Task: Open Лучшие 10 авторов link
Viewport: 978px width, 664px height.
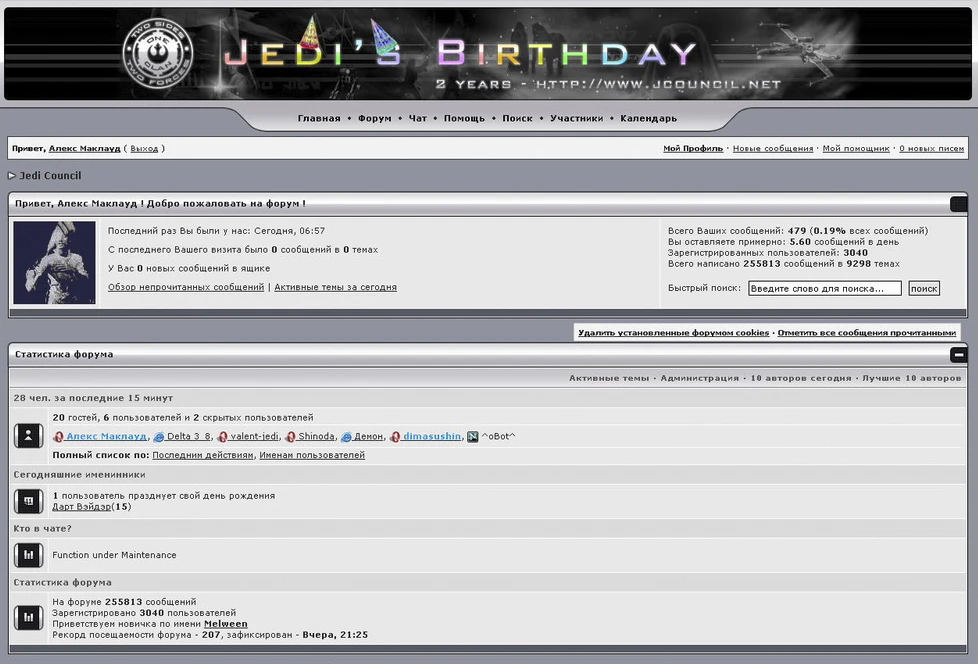Action: [911, 378]
